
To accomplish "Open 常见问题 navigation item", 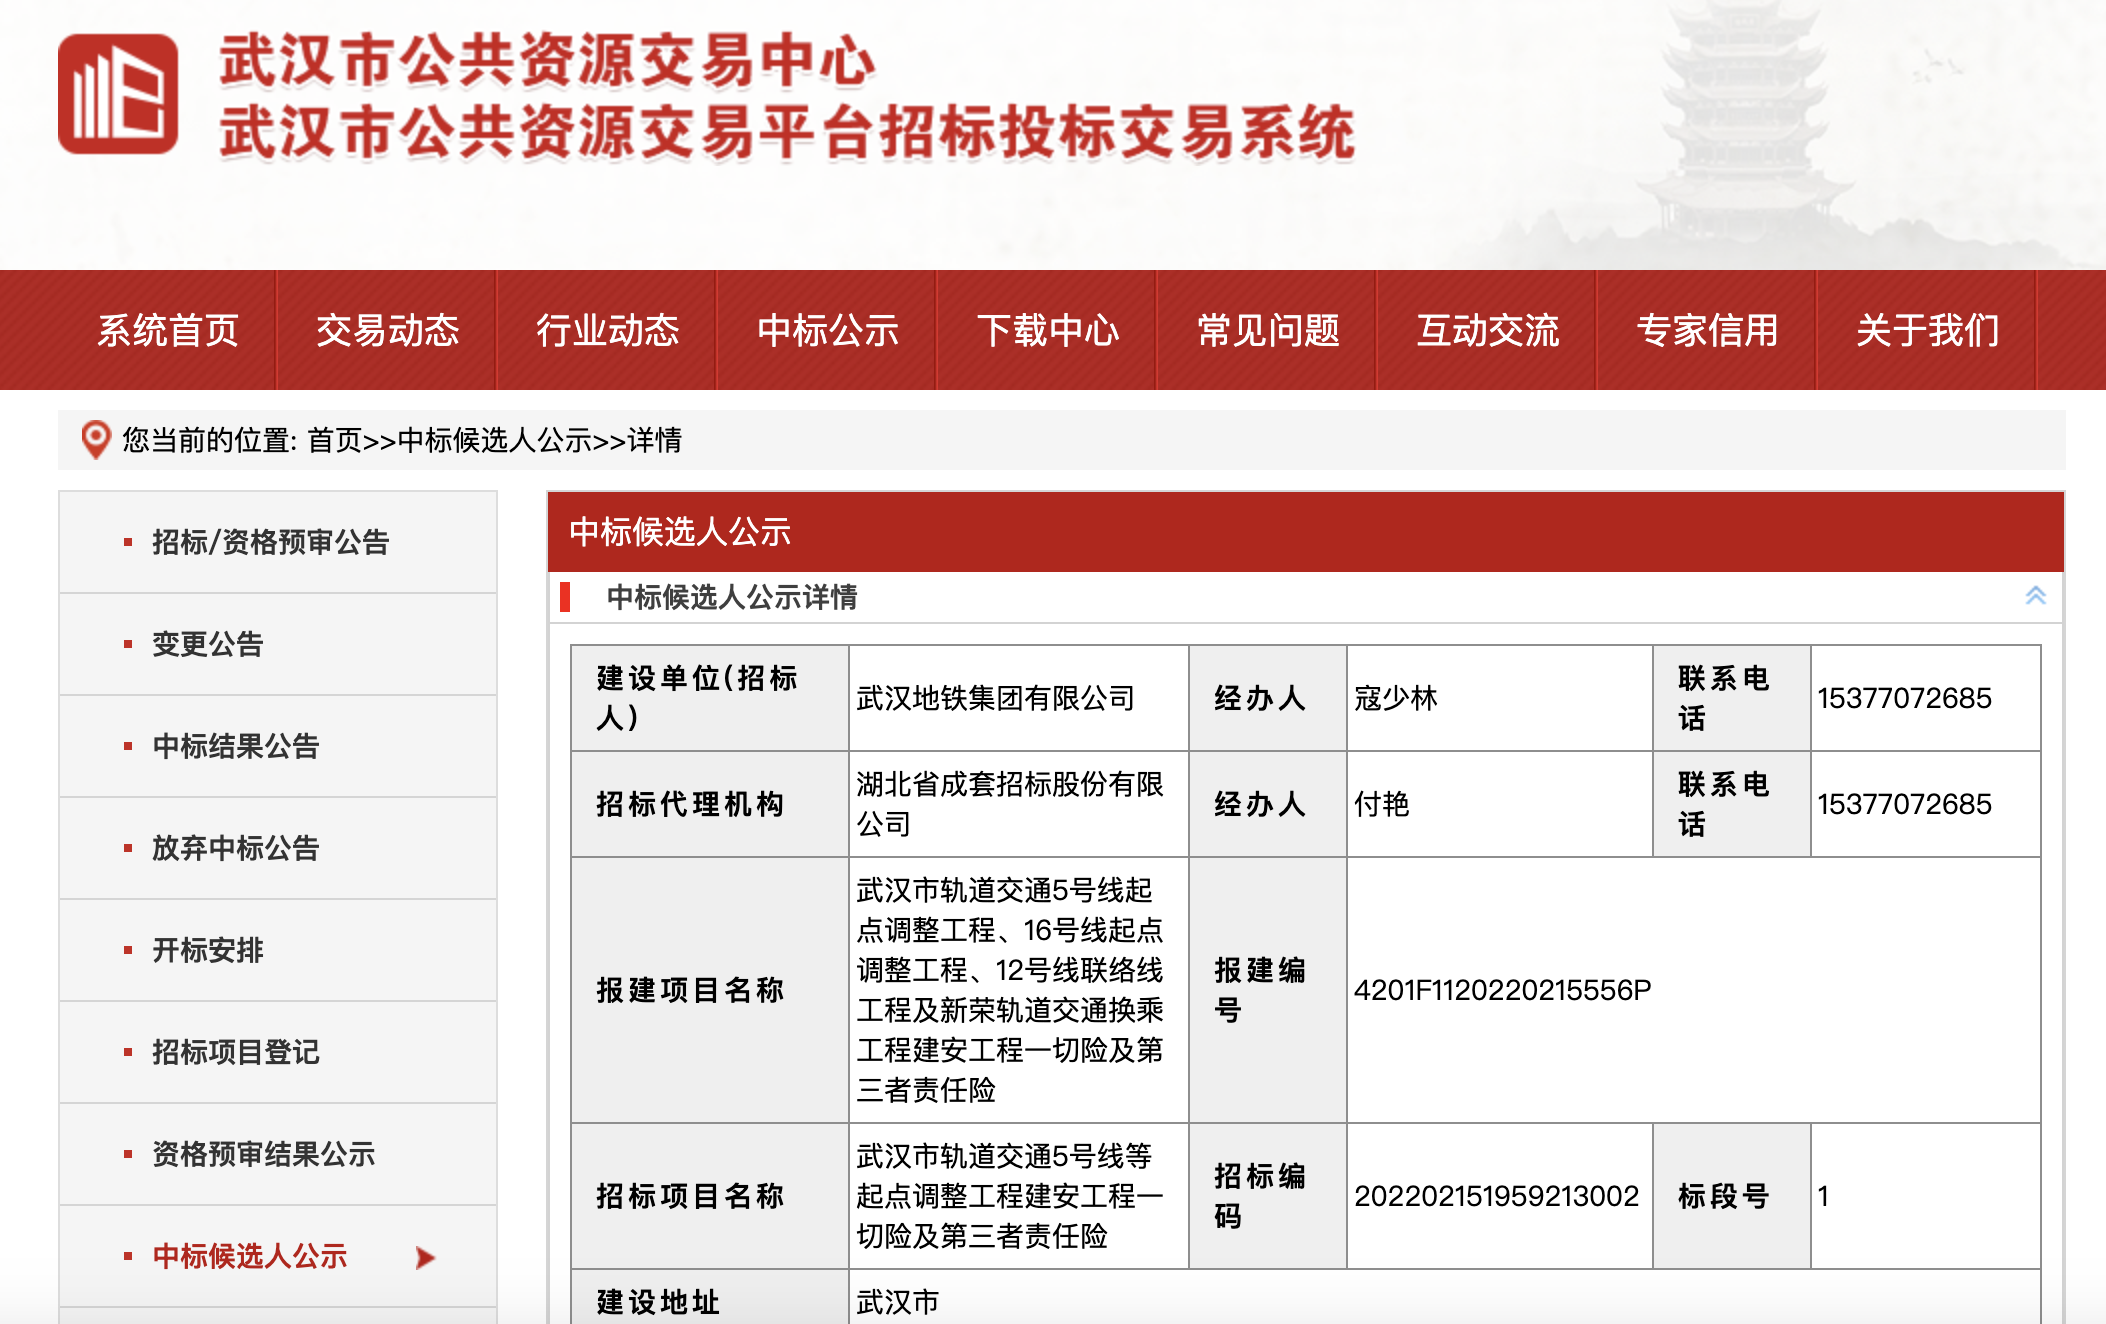I will click(1267, 330).
